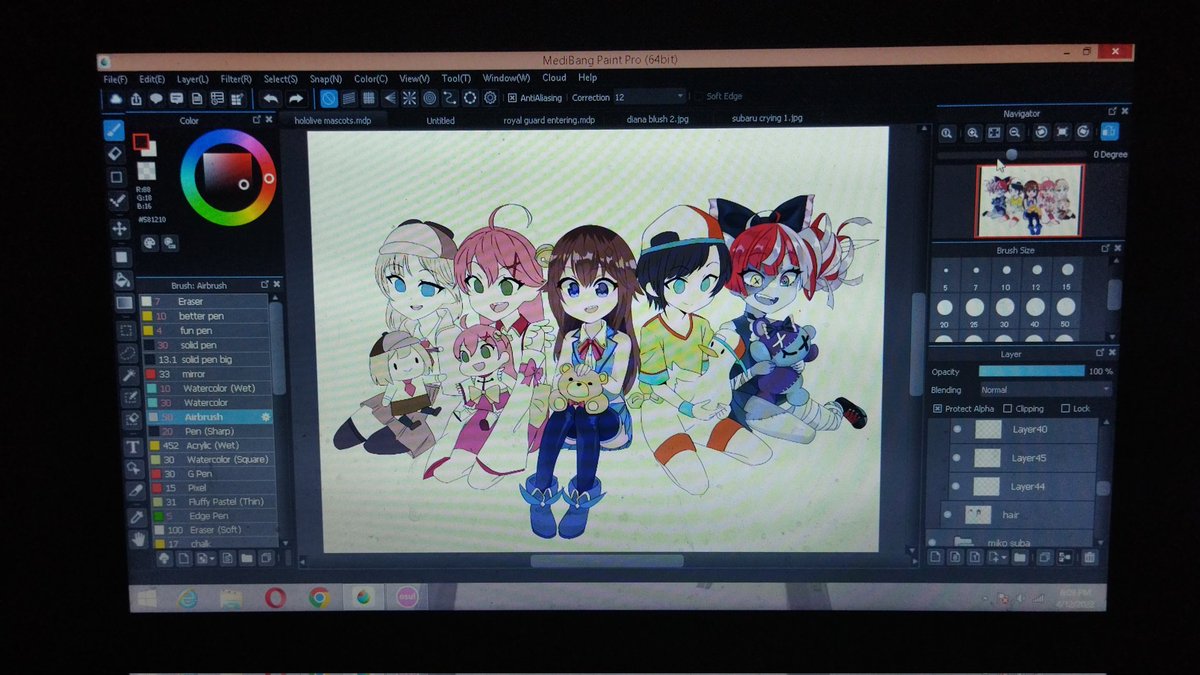Viewport: 1200px width, 675px height.
Task: Delete layer with the trash icon
Action: pyautogui.click(x=1089, y=557)
